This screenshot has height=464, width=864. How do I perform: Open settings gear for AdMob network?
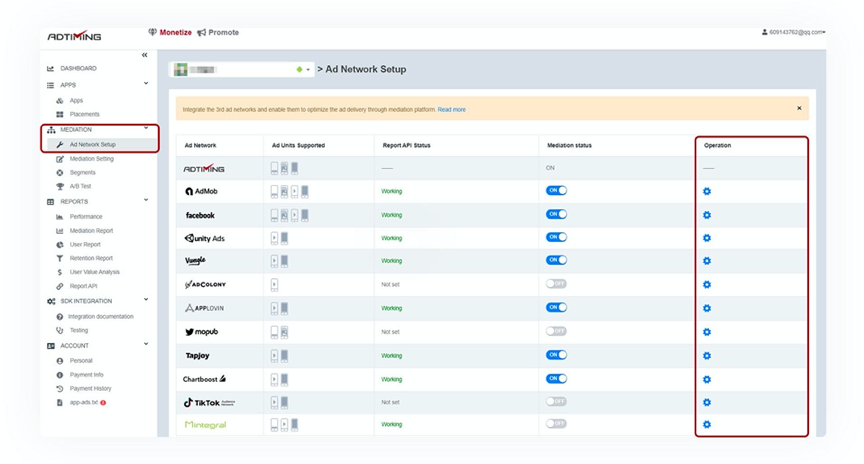point(707,191)
